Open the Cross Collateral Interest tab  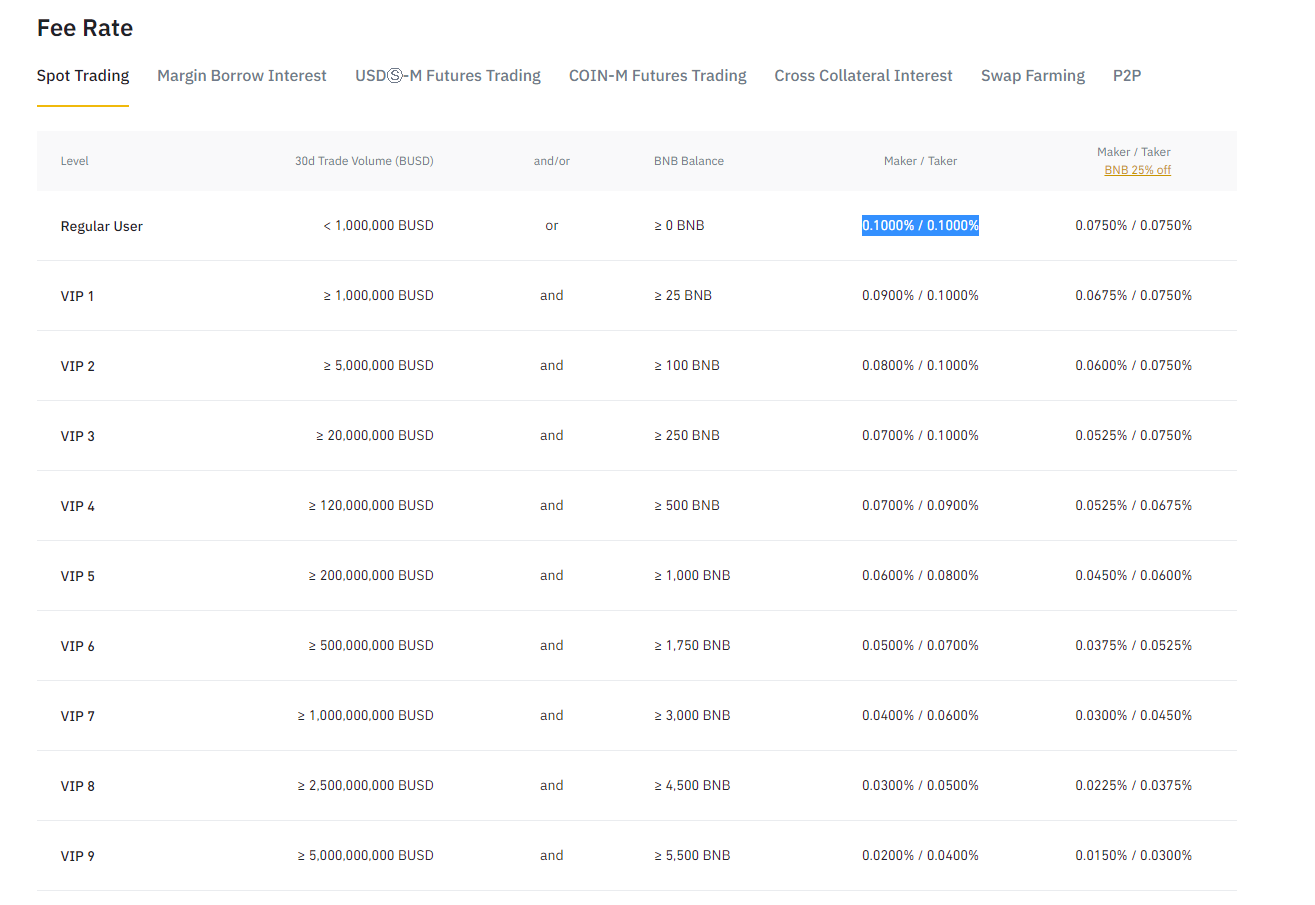[864, 76]
